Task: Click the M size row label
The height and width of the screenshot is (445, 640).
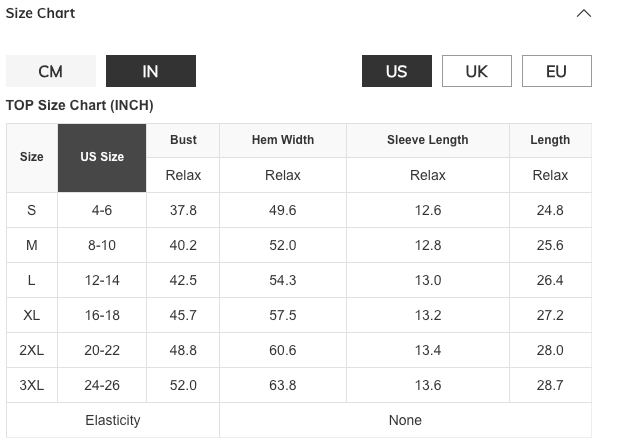Action: pyautogui.click(x=32, y=245)
